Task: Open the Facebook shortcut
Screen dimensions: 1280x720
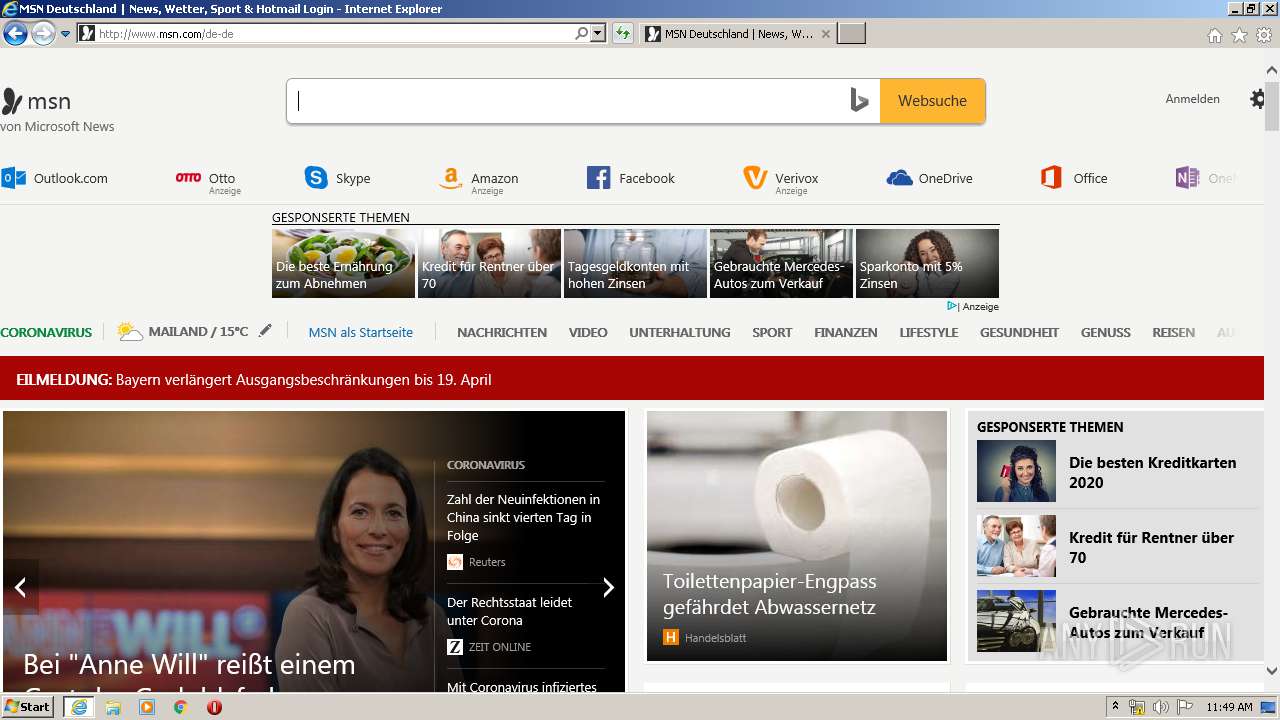Action: click(631, 178)
